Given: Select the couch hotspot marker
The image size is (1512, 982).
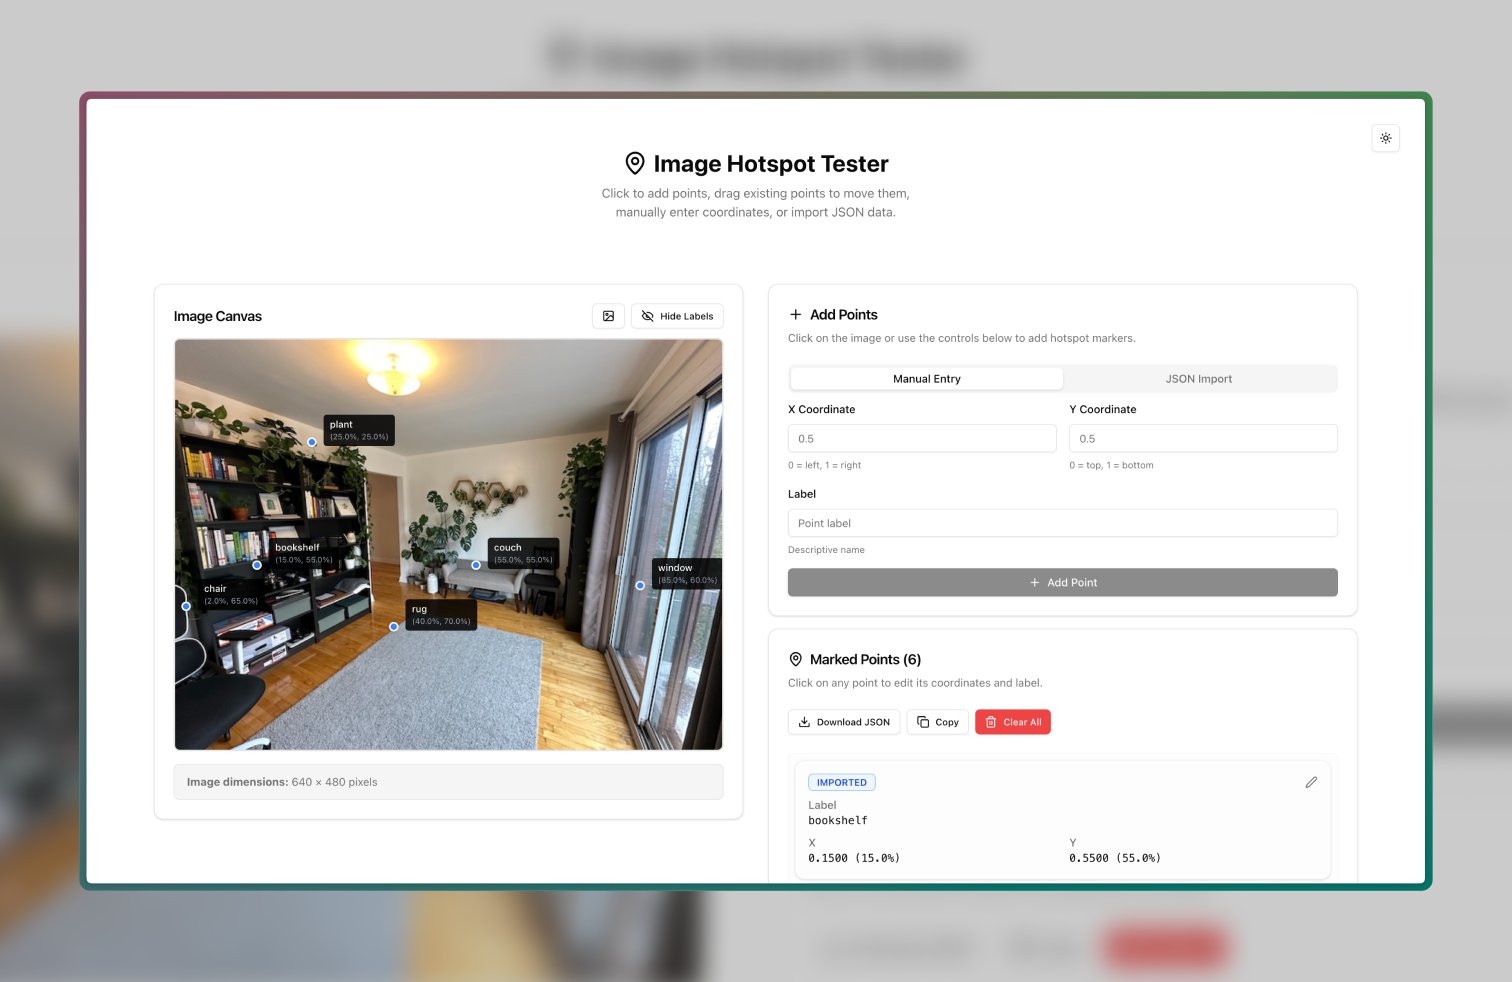Looking at the screenshot, I should pyautogui.click(x=476, y=565).
